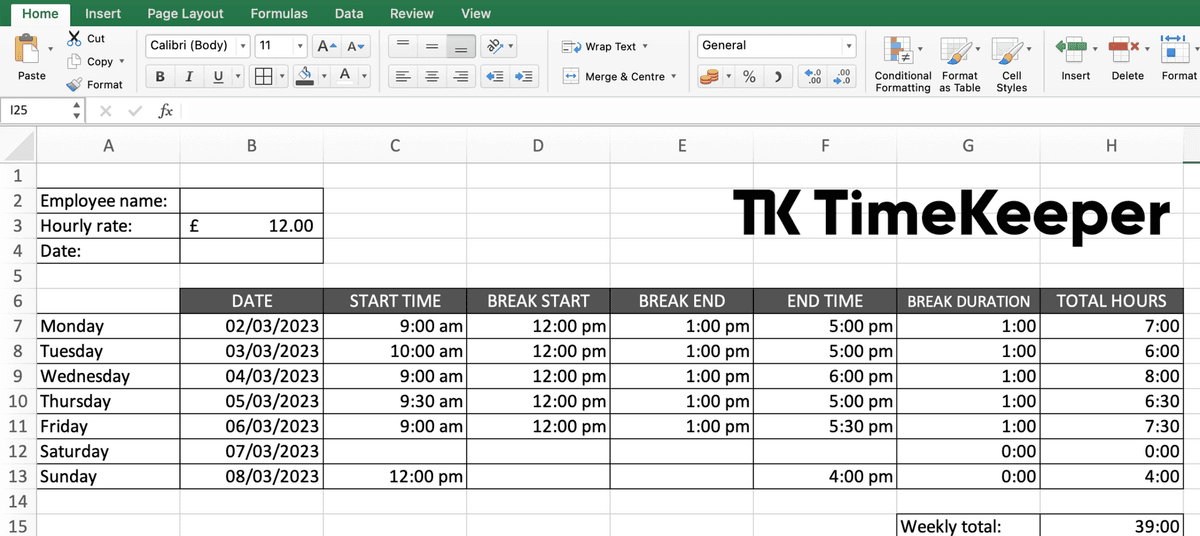Open the Format cells size icon
Viewport: 1200px width, 536px height.
click(x=1173, y=47)
